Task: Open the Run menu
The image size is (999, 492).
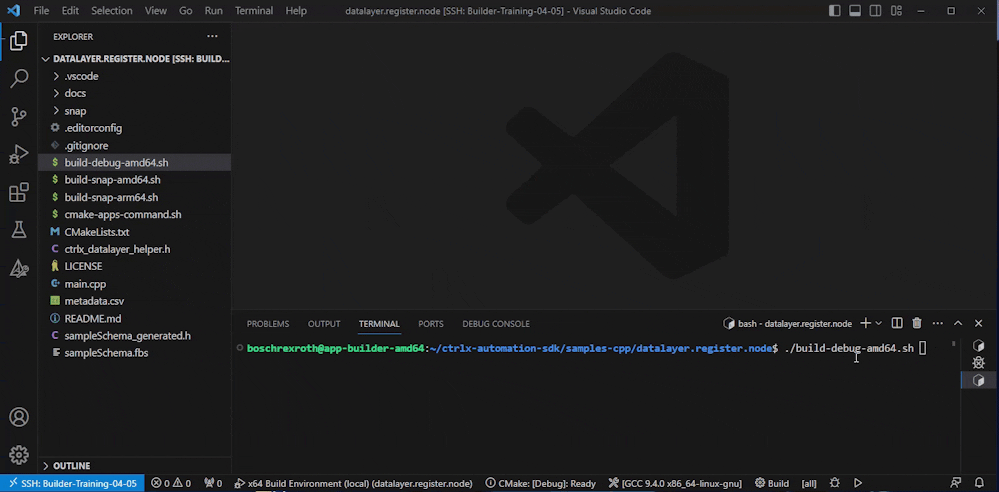Action: (x=213, y=11)
